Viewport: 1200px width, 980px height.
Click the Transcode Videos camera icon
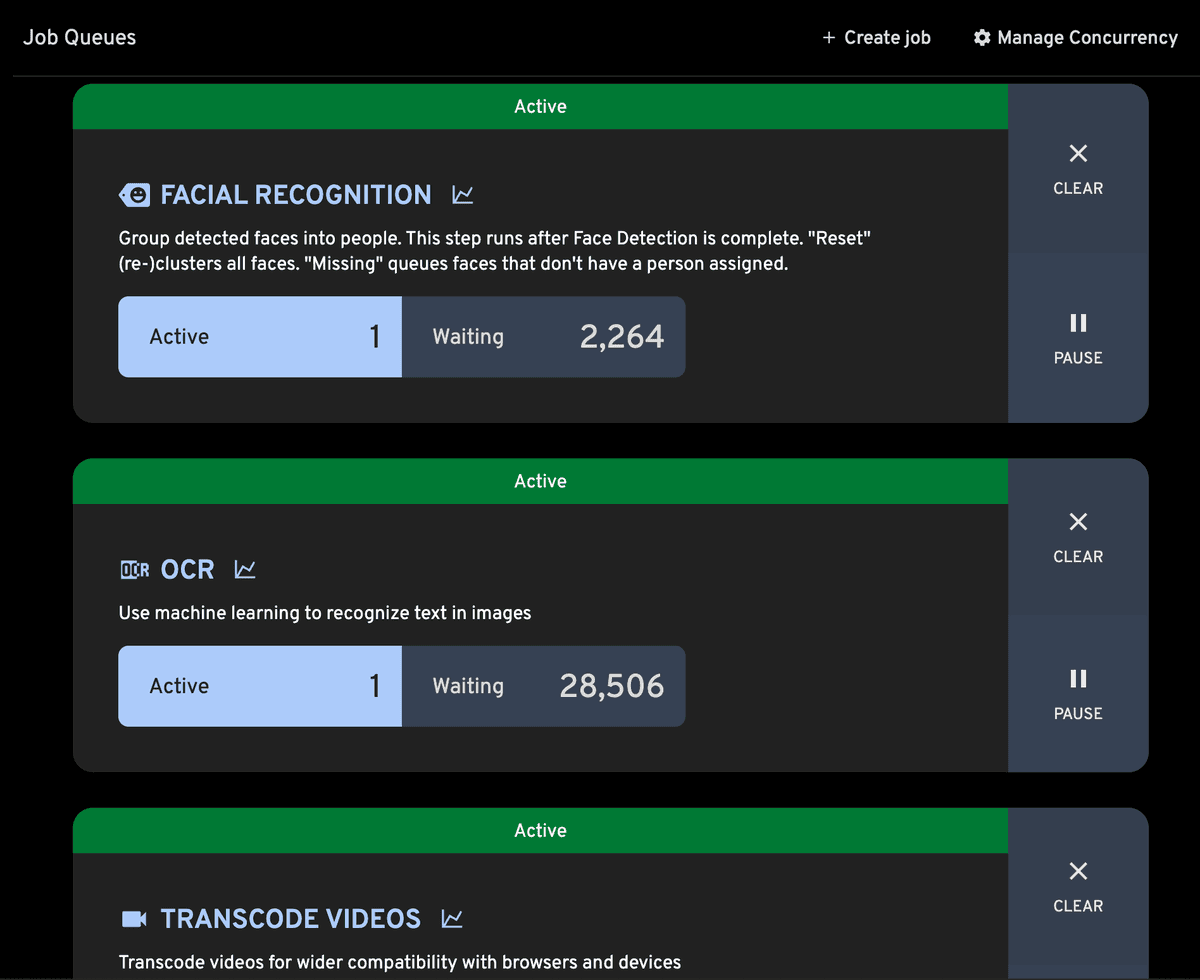(x=134, y=919)
